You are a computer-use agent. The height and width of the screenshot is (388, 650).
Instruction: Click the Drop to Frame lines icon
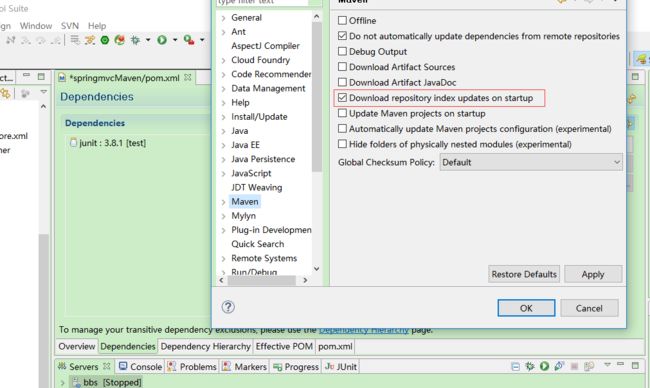tap(75, 40)
